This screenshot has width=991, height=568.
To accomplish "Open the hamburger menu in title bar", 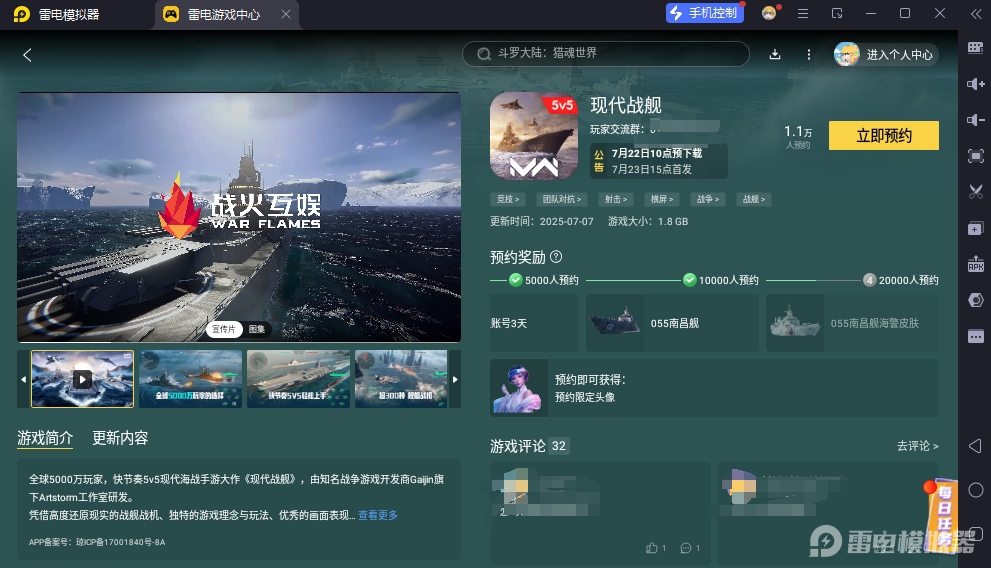I will point(803,13).
